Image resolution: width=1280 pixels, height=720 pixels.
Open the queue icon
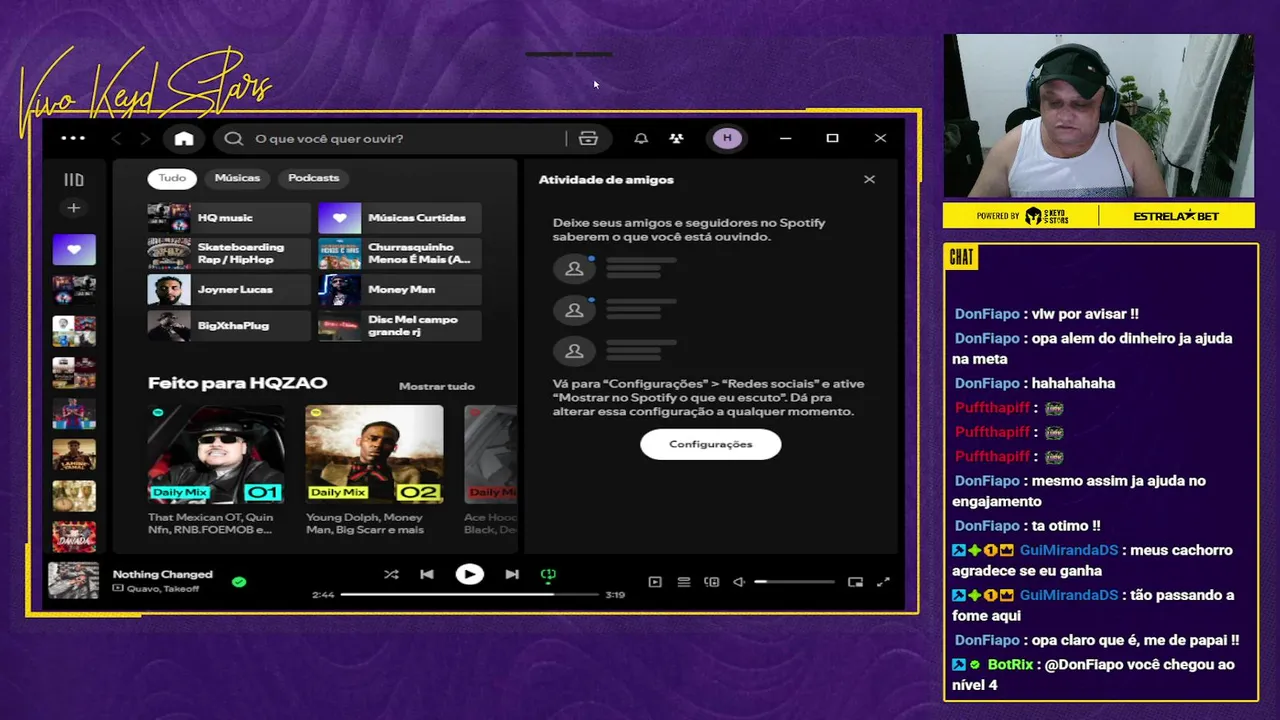tap(684, 582)
